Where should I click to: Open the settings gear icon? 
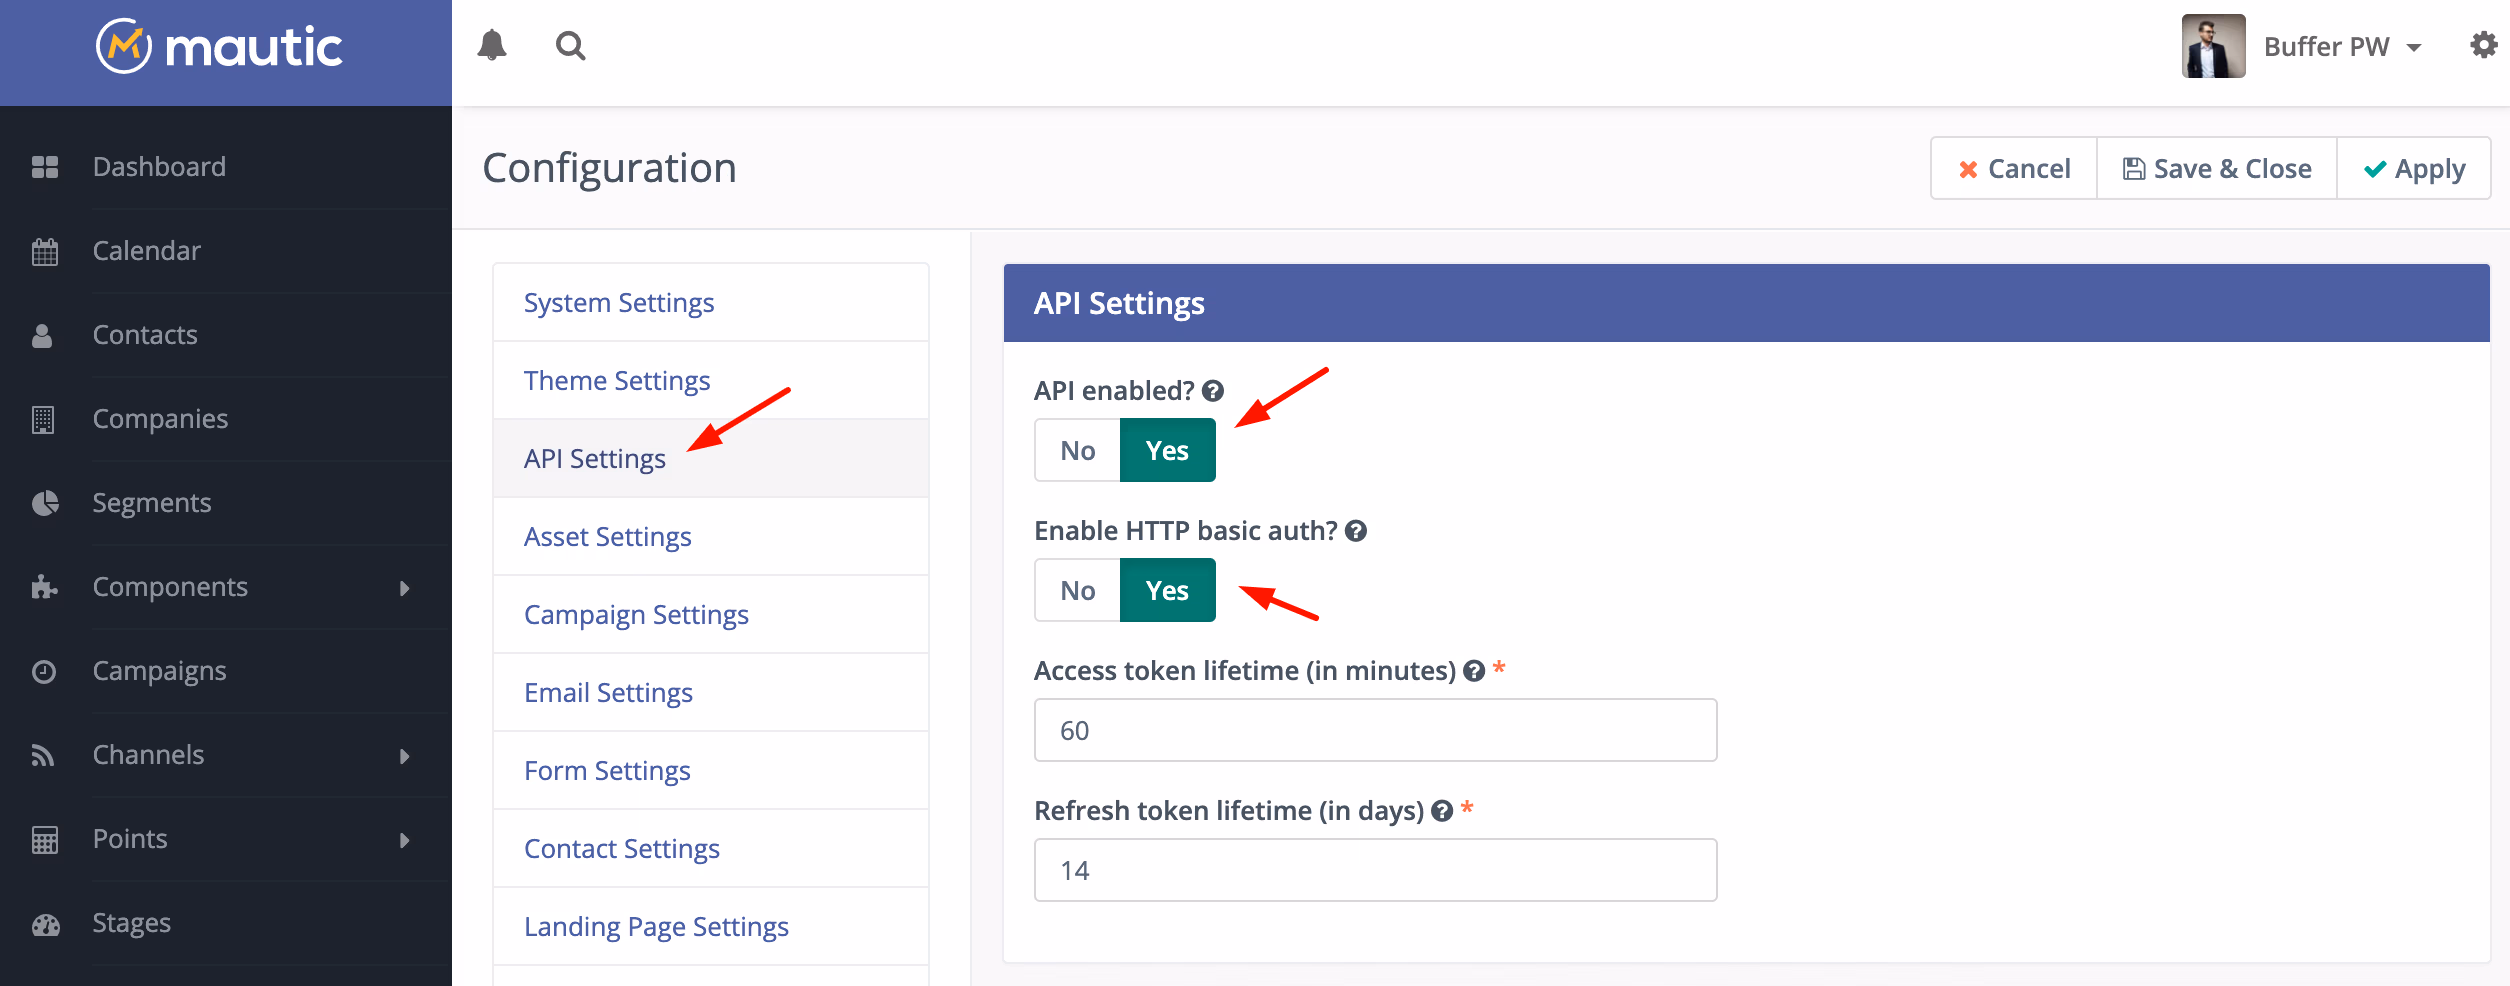point(2483,46)
